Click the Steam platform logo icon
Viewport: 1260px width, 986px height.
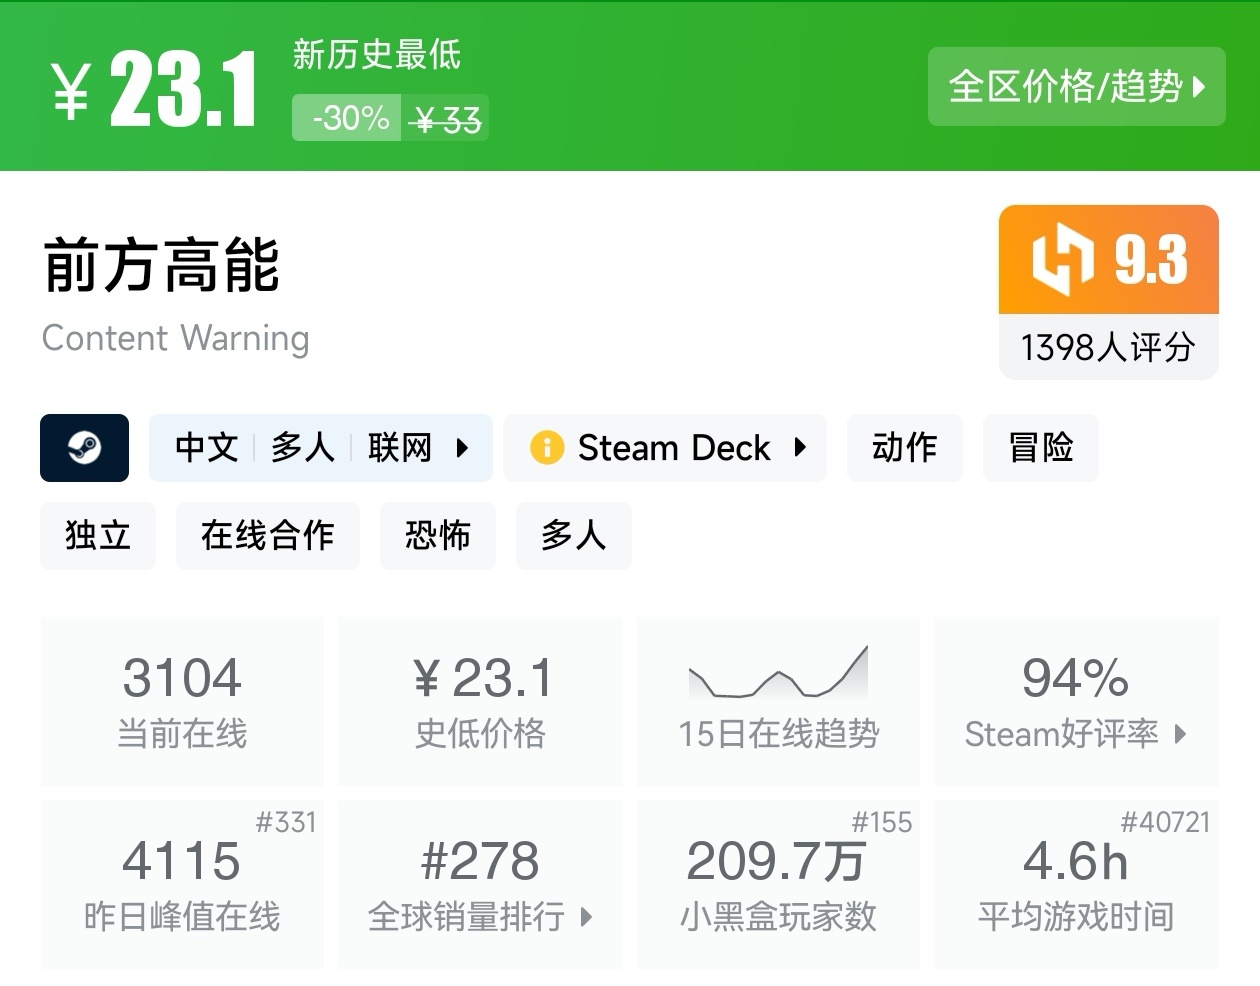pos(84,448)
